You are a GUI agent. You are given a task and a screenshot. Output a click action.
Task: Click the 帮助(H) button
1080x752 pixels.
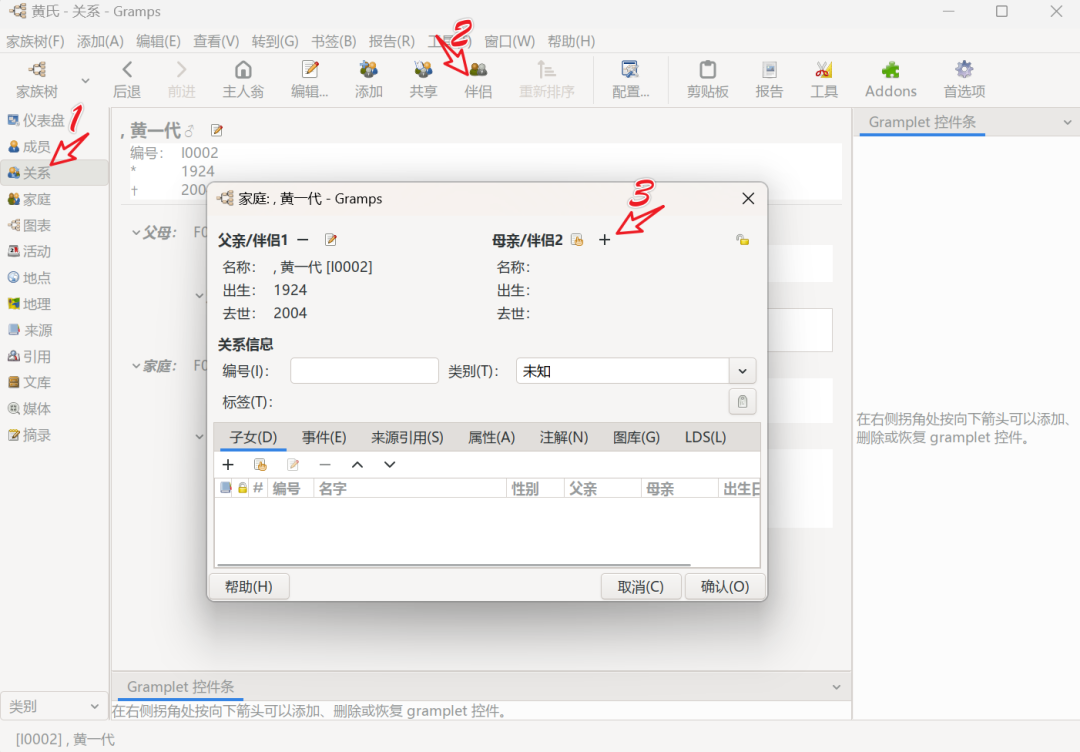point(248,586)
